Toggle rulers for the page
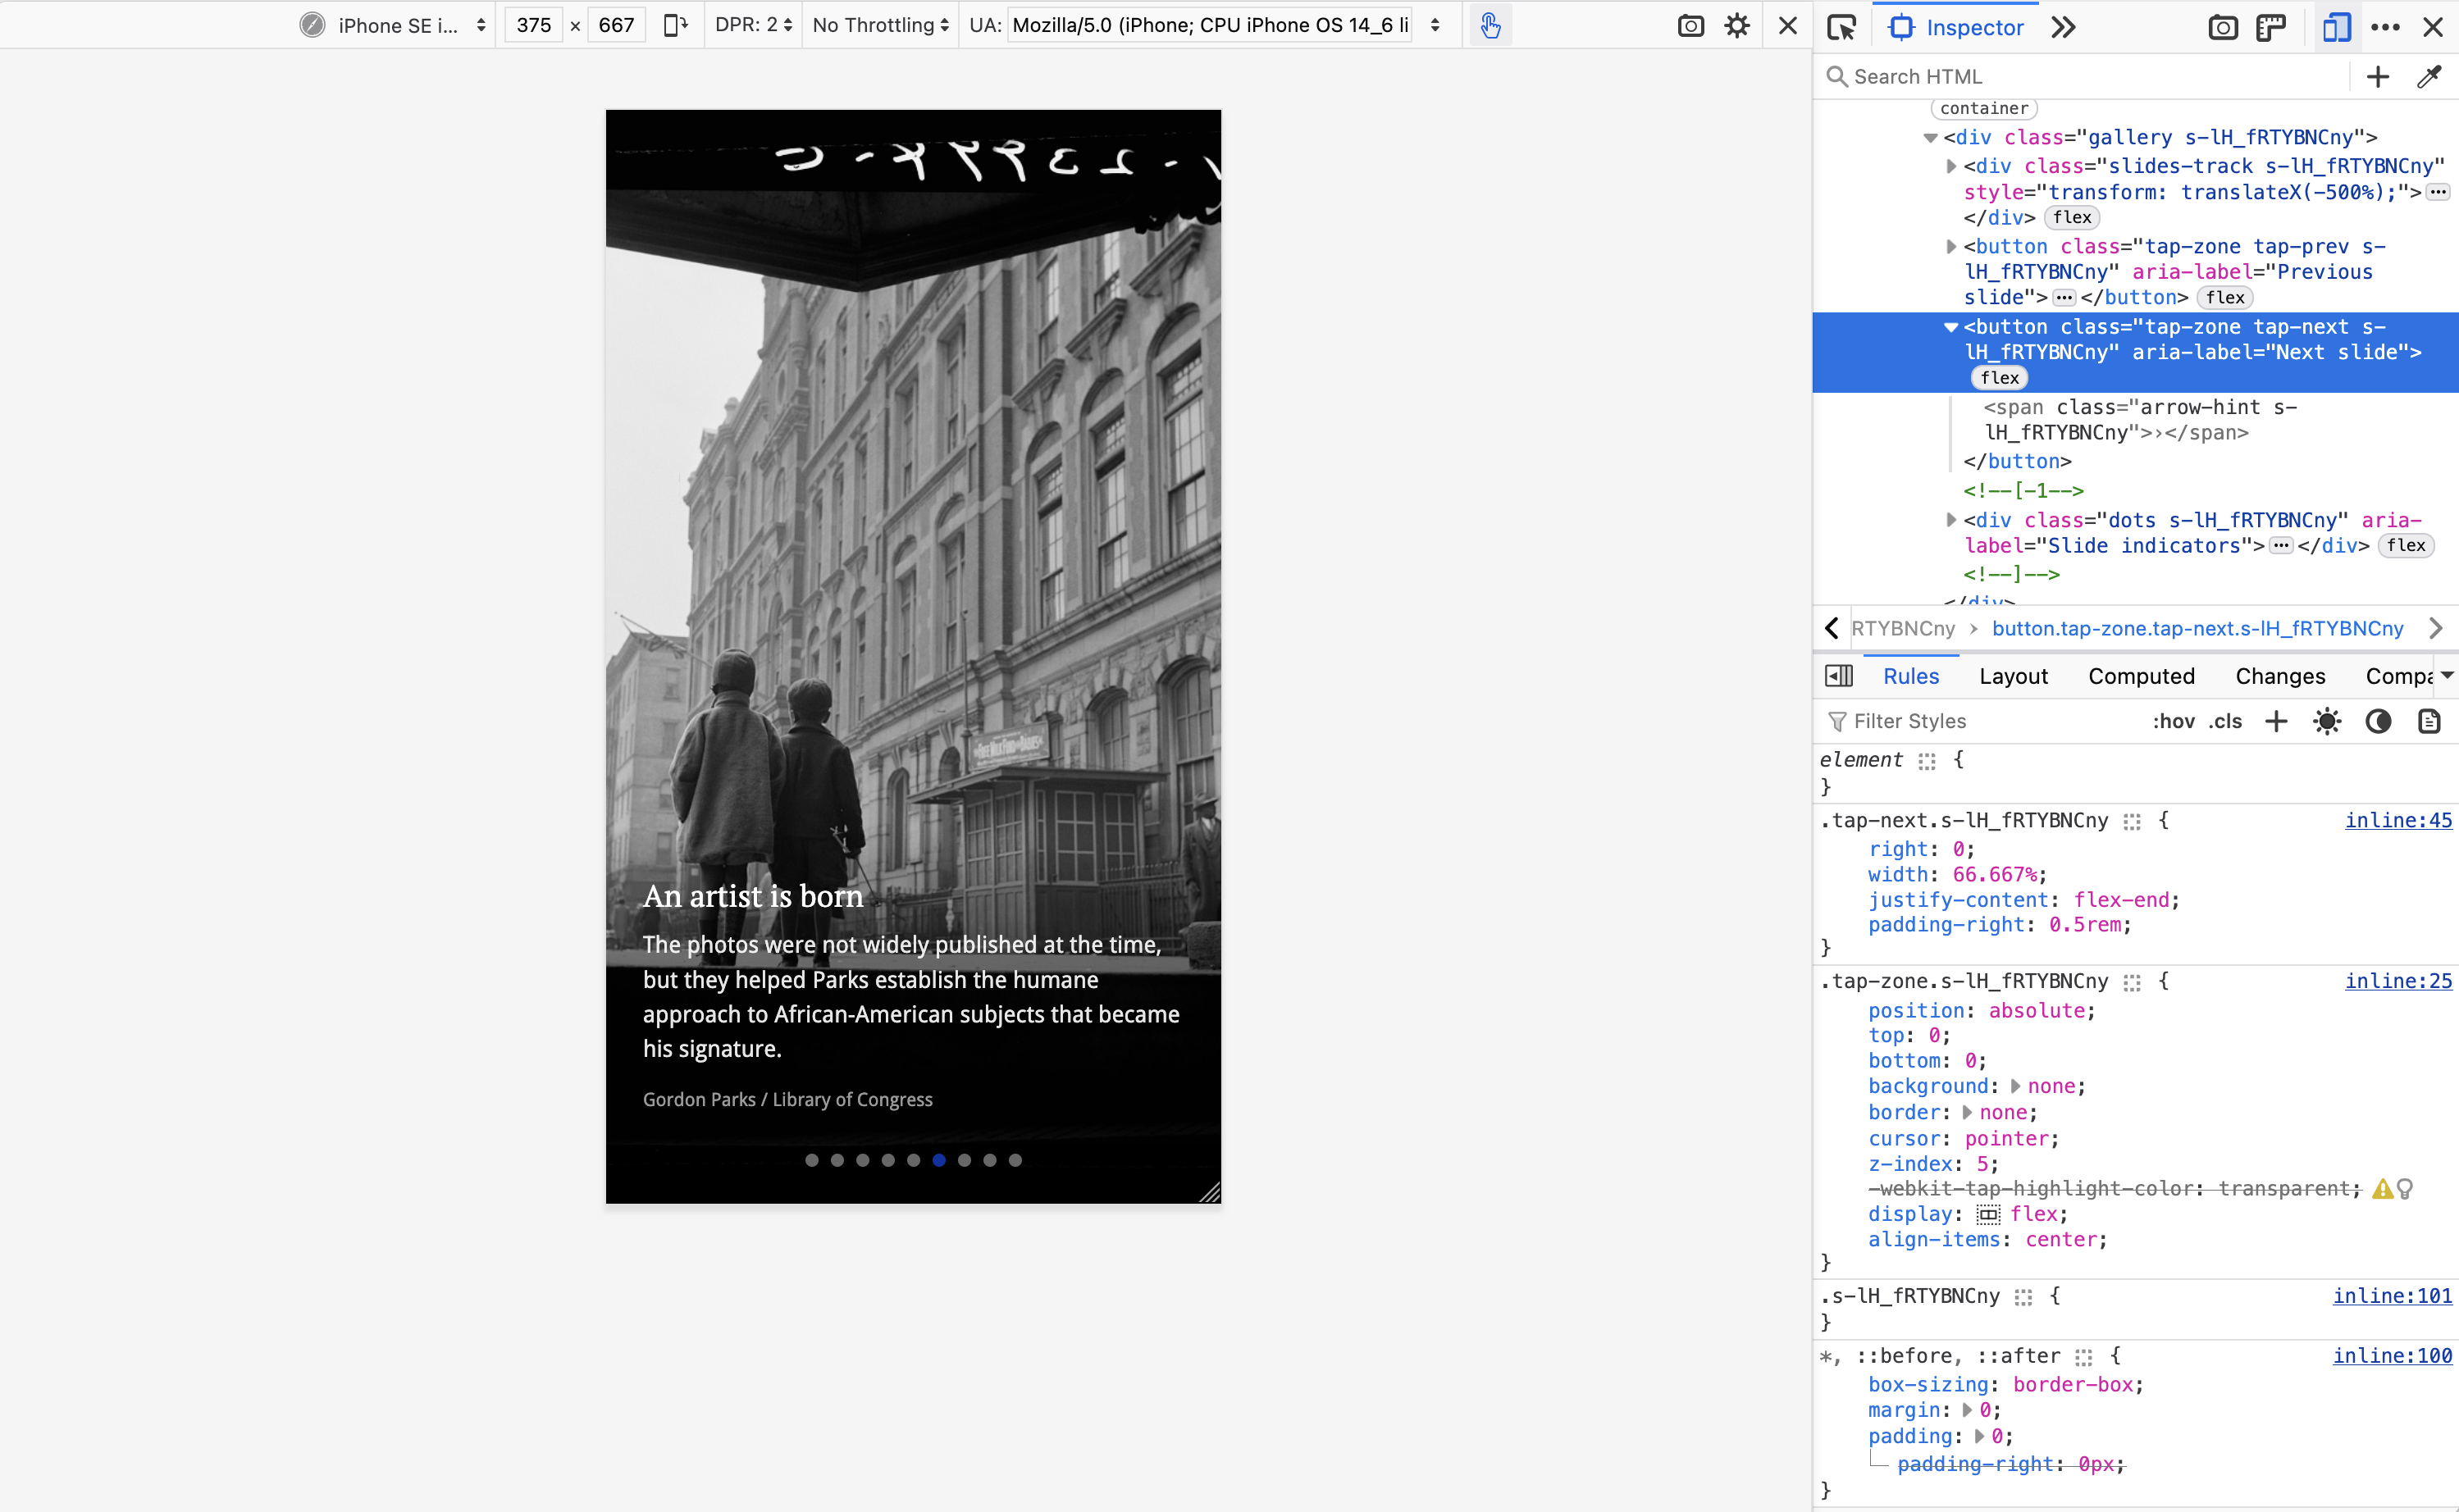 (x=2272, y=27)
